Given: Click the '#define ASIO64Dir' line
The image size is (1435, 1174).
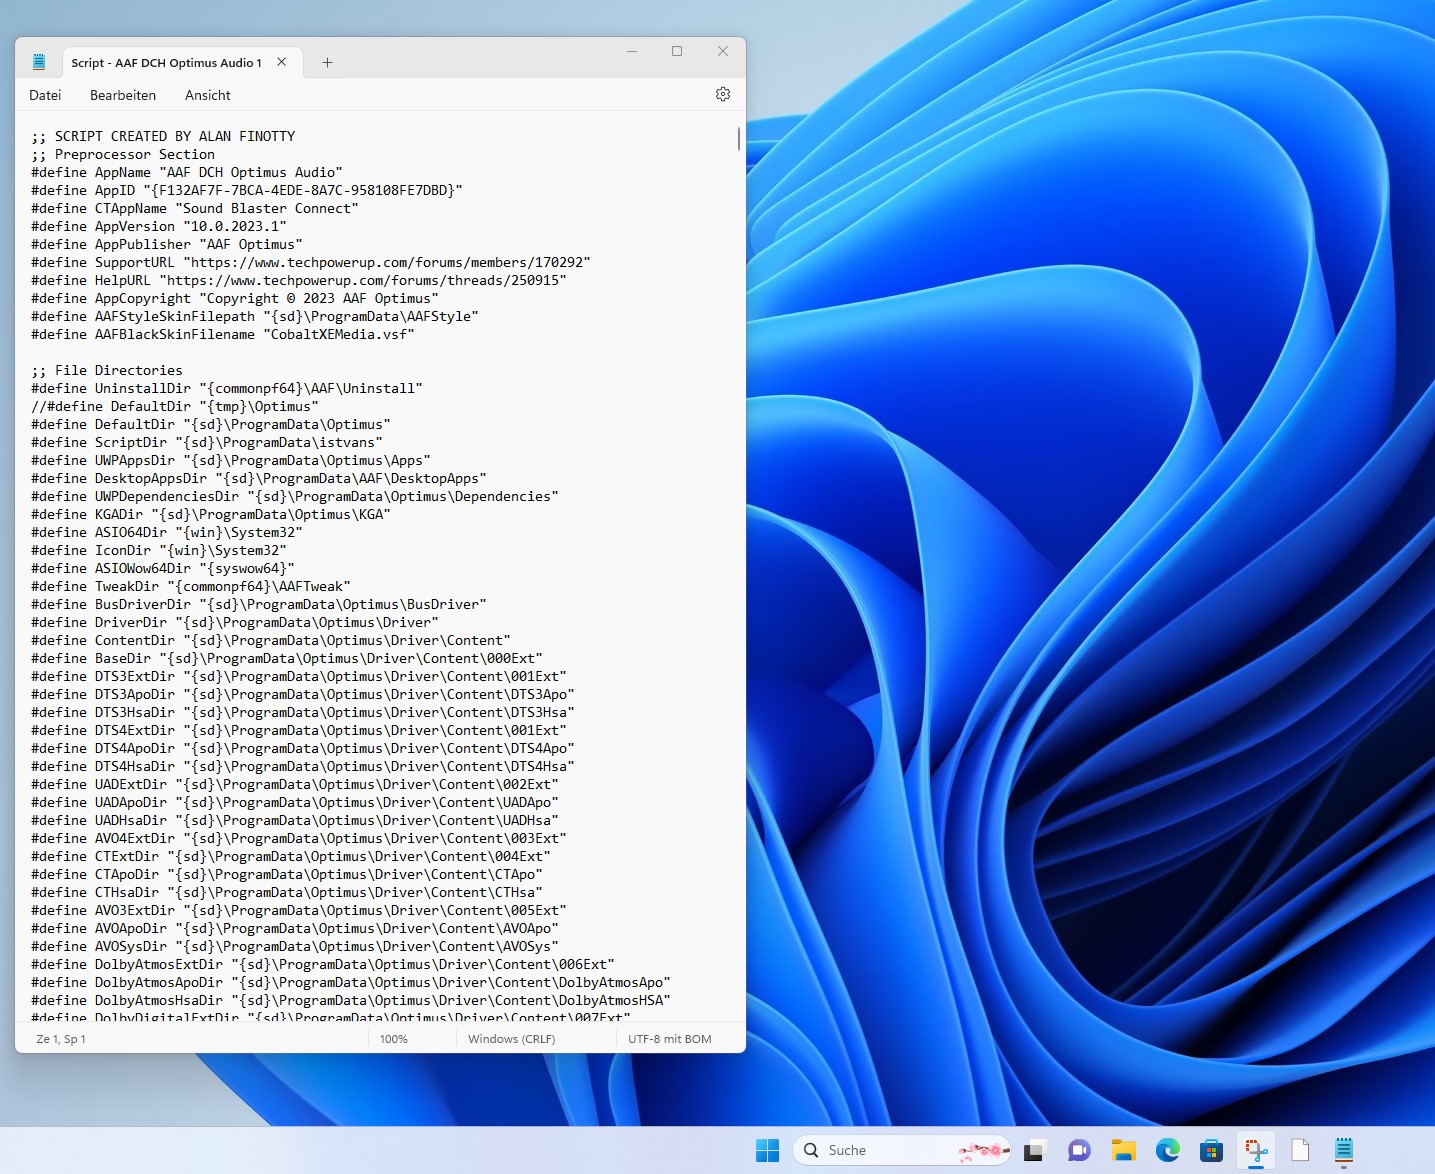Looking at the screenshot, I should (167, 532).
